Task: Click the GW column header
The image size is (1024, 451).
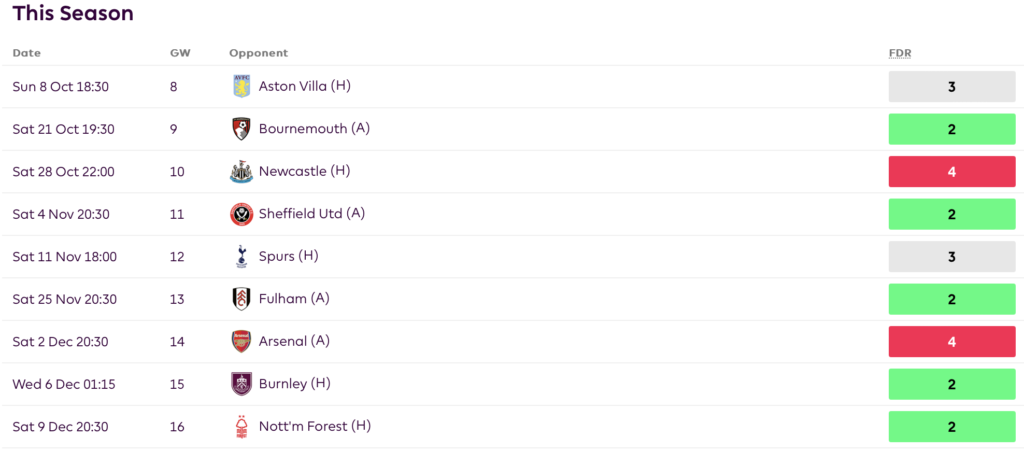Action: (180, 53)
